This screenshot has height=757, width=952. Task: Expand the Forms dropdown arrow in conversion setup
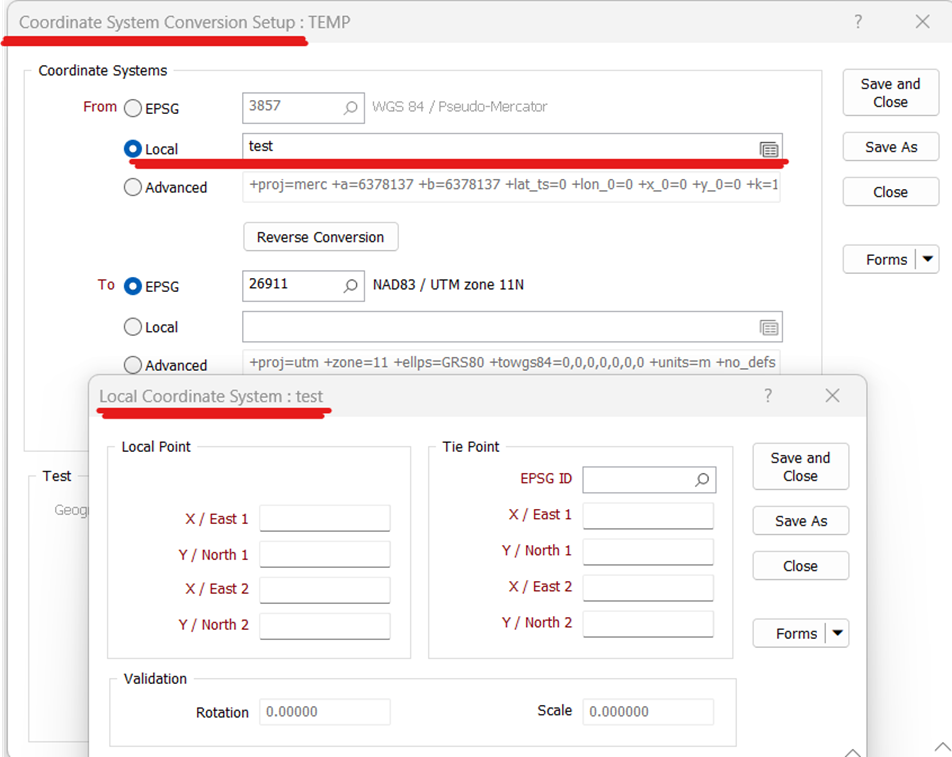coord(927,259)
